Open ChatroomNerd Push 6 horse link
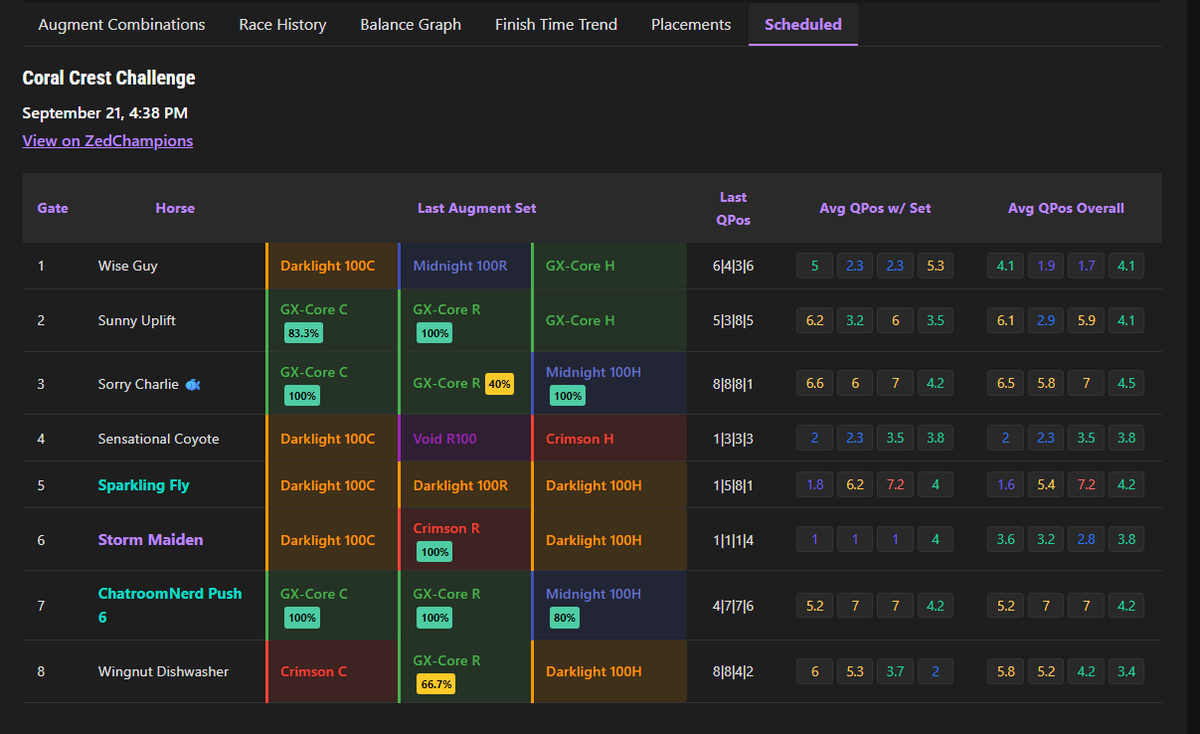Viewport: 1200px width, 734px height. point(171,605)
